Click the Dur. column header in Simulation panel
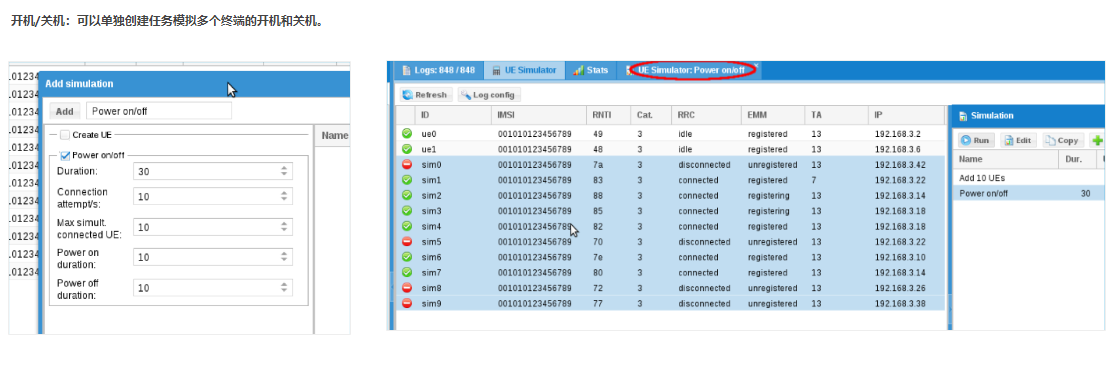The height and width of the screenshot is (379, 1116). click(1077, 159)
